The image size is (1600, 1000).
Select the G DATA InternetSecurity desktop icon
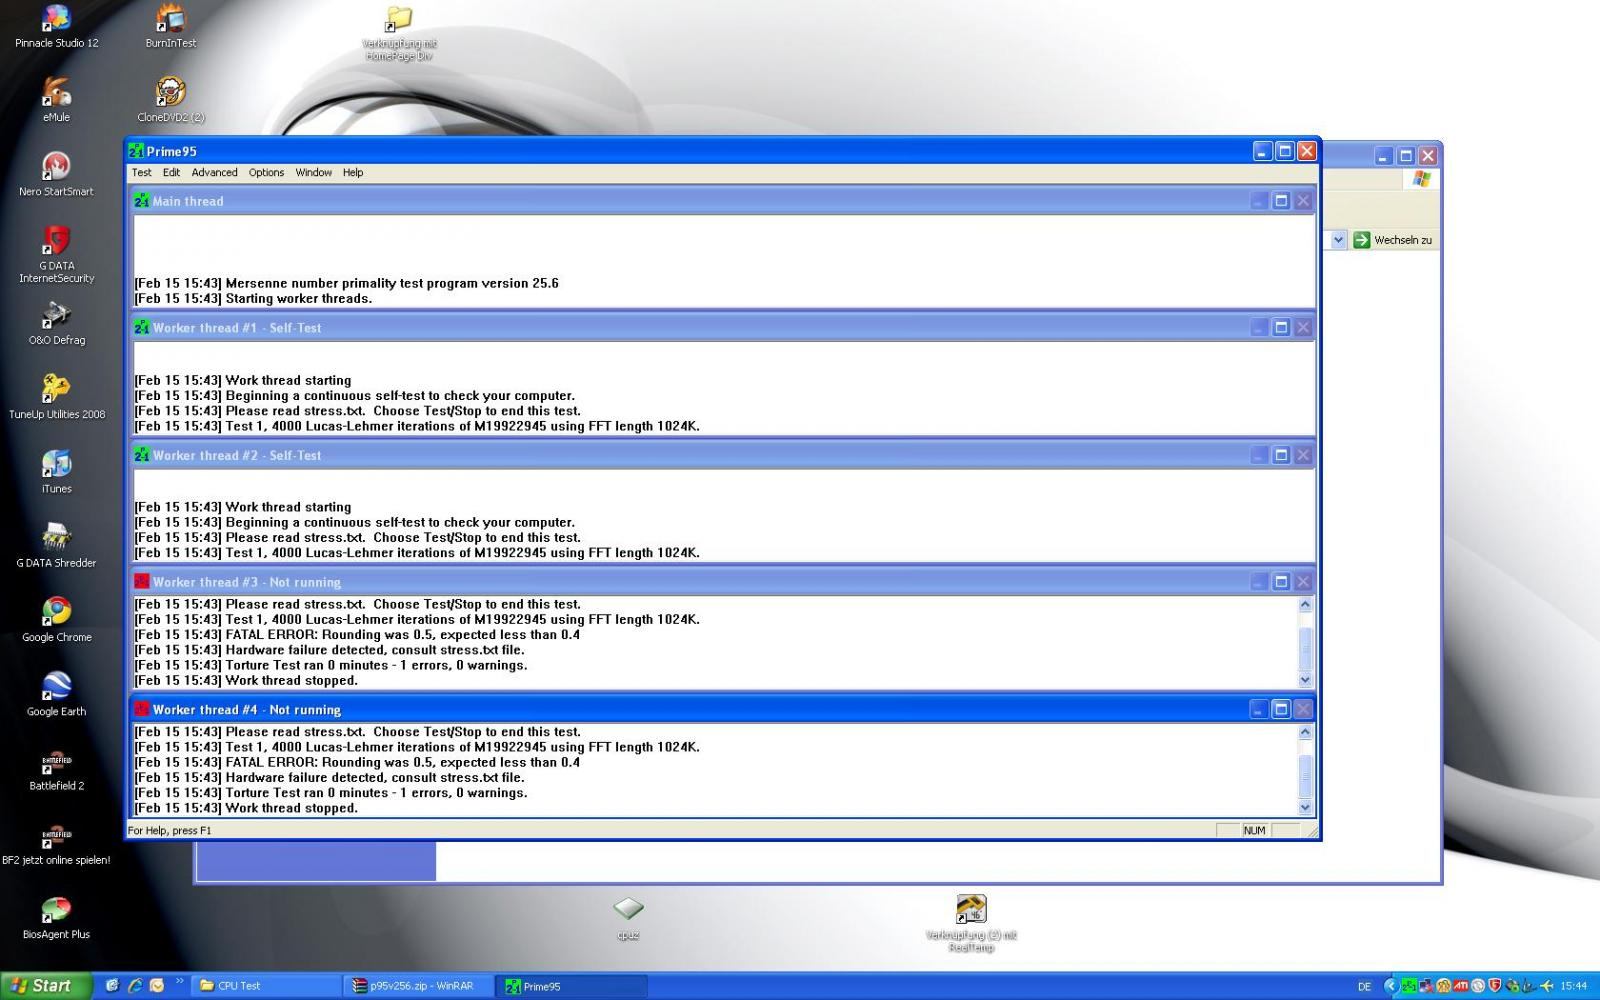[x=56, y=255]
